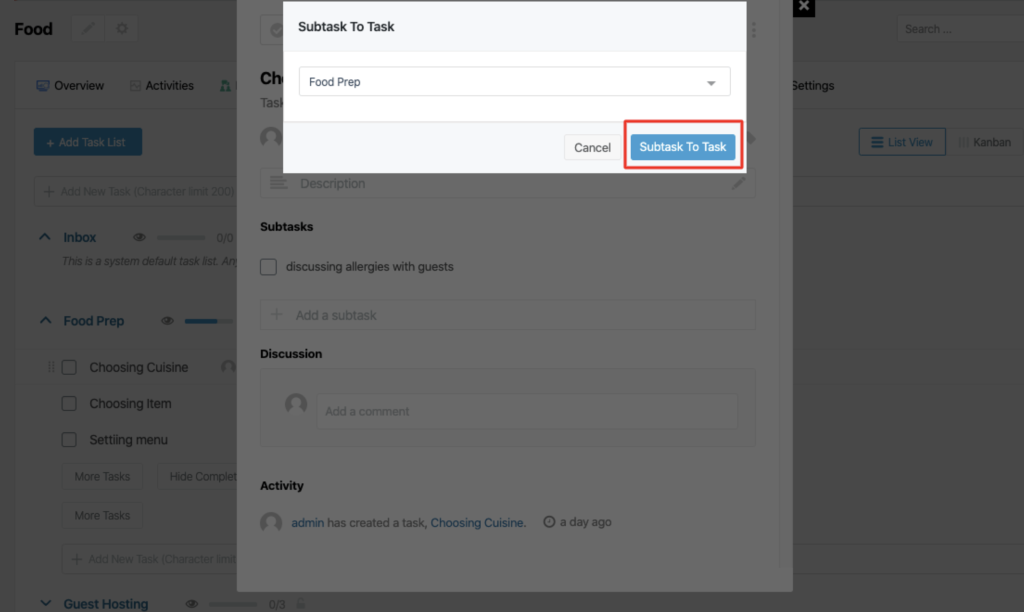
Task: Check the discussing allergies with guests subtask
Action: 268,266
